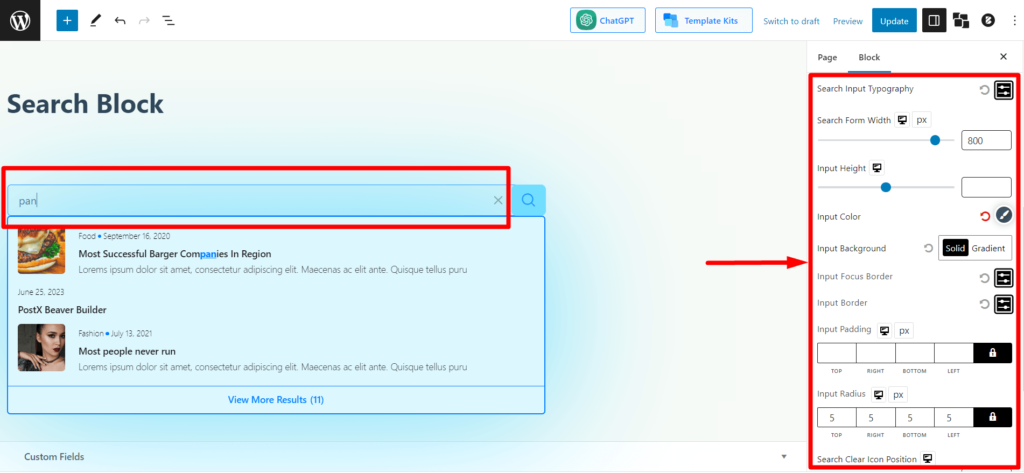Reset the Input Border

click(x=984, y=304)
